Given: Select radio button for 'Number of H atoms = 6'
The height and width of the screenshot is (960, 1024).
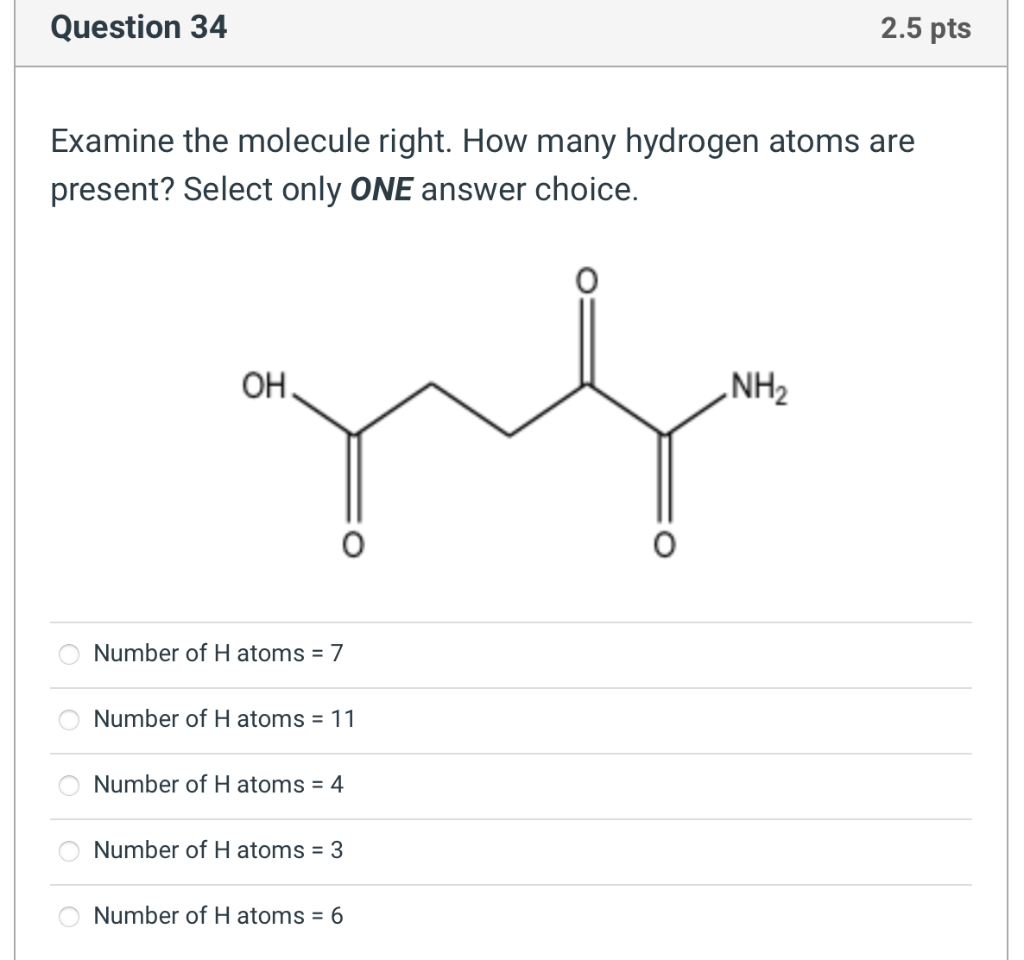Looking at the screenshot, I should (x=68, y=916).
